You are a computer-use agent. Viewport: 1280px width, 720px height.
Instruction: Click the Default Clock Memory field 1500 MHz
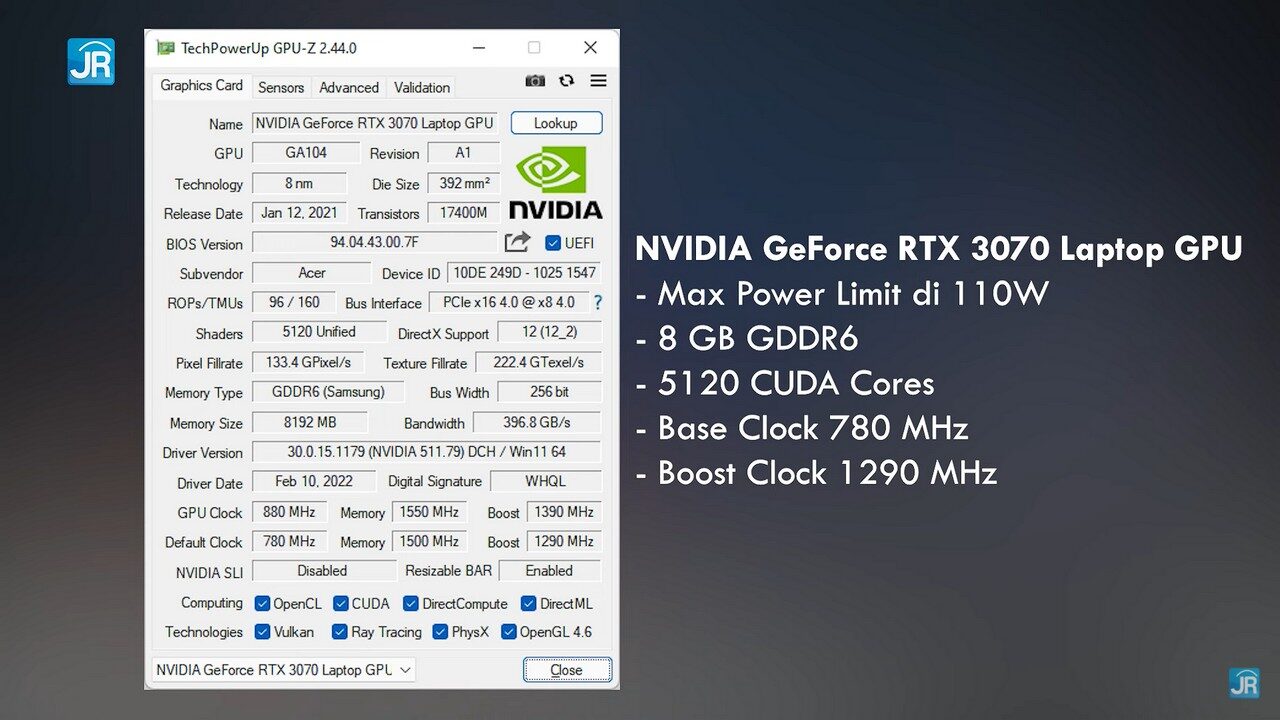click(429, 541)
